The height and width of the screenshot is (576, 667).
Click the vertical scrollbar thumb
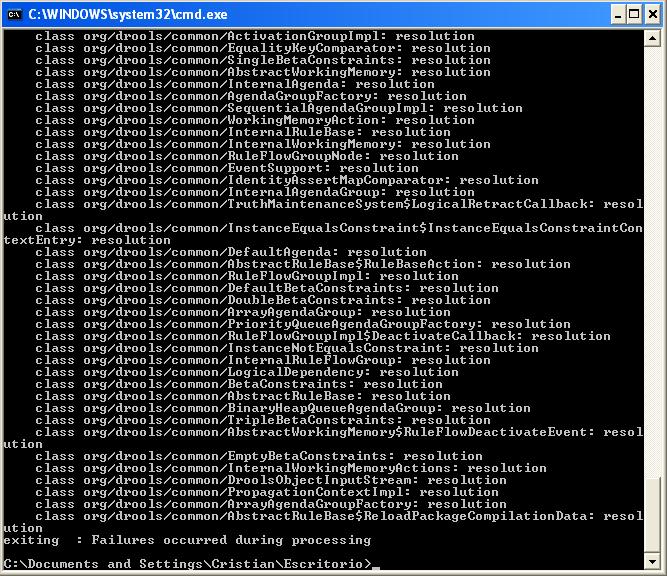pos(652,515)
